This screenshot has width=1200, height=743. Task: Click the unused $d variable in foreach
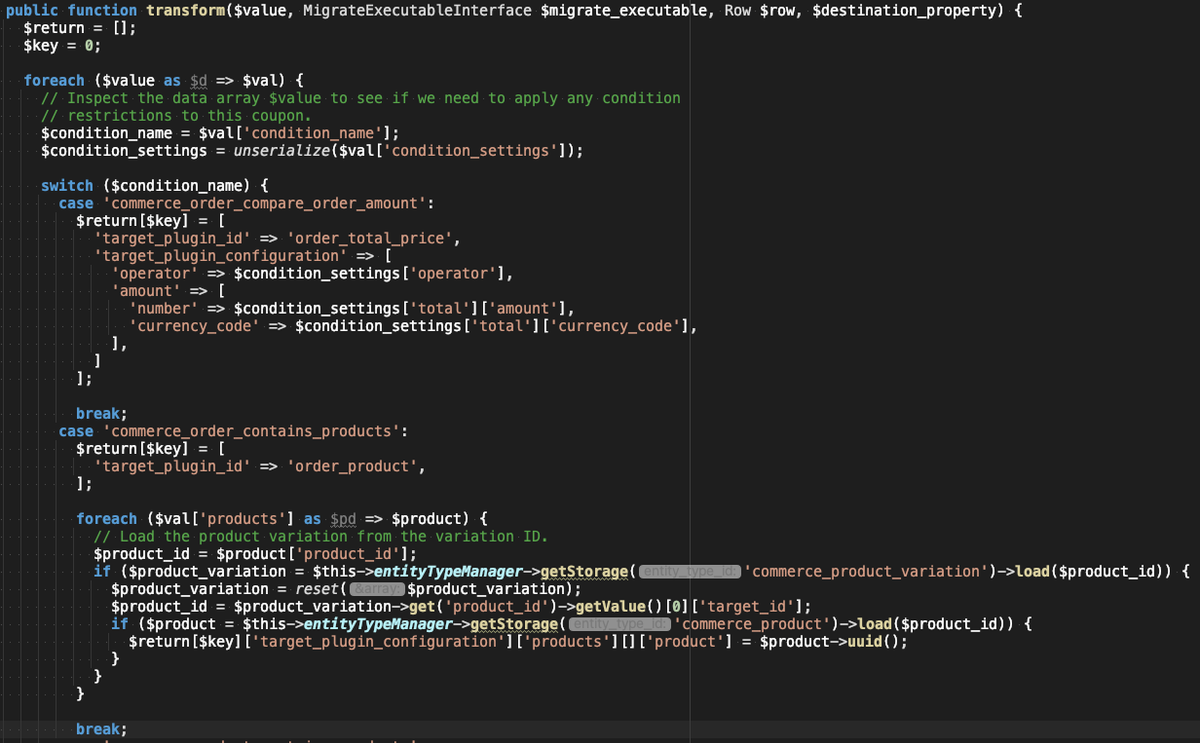pos(199,81)
